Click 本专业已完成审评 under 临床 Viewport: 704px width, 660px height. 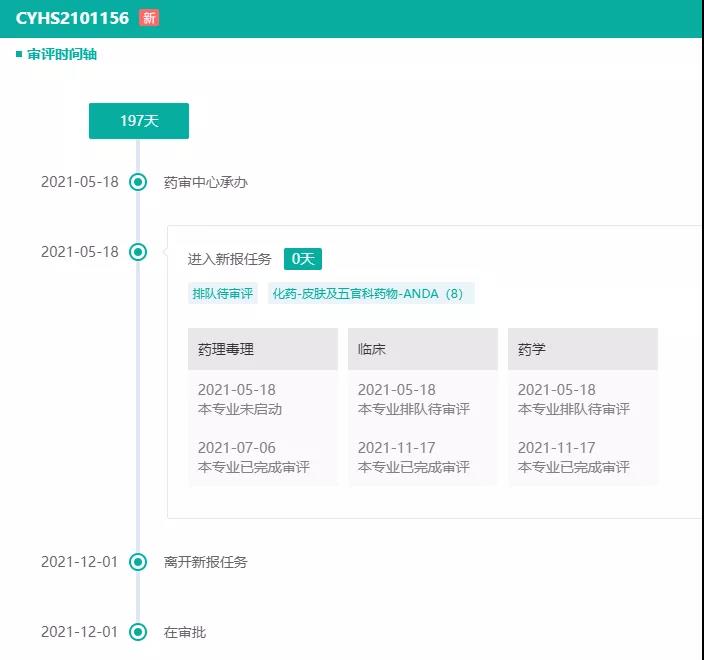tap(414, 467)
